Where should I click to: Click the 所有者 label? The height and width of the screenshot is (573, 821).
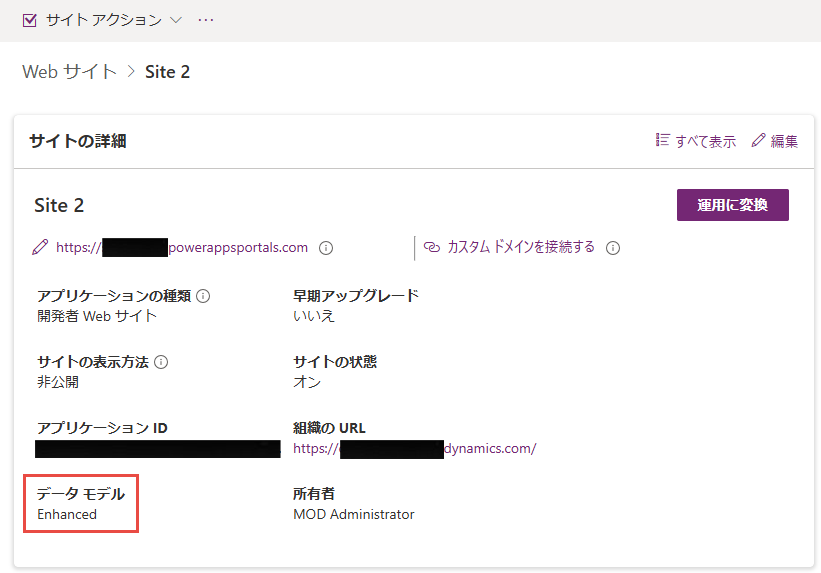point(314,494)
